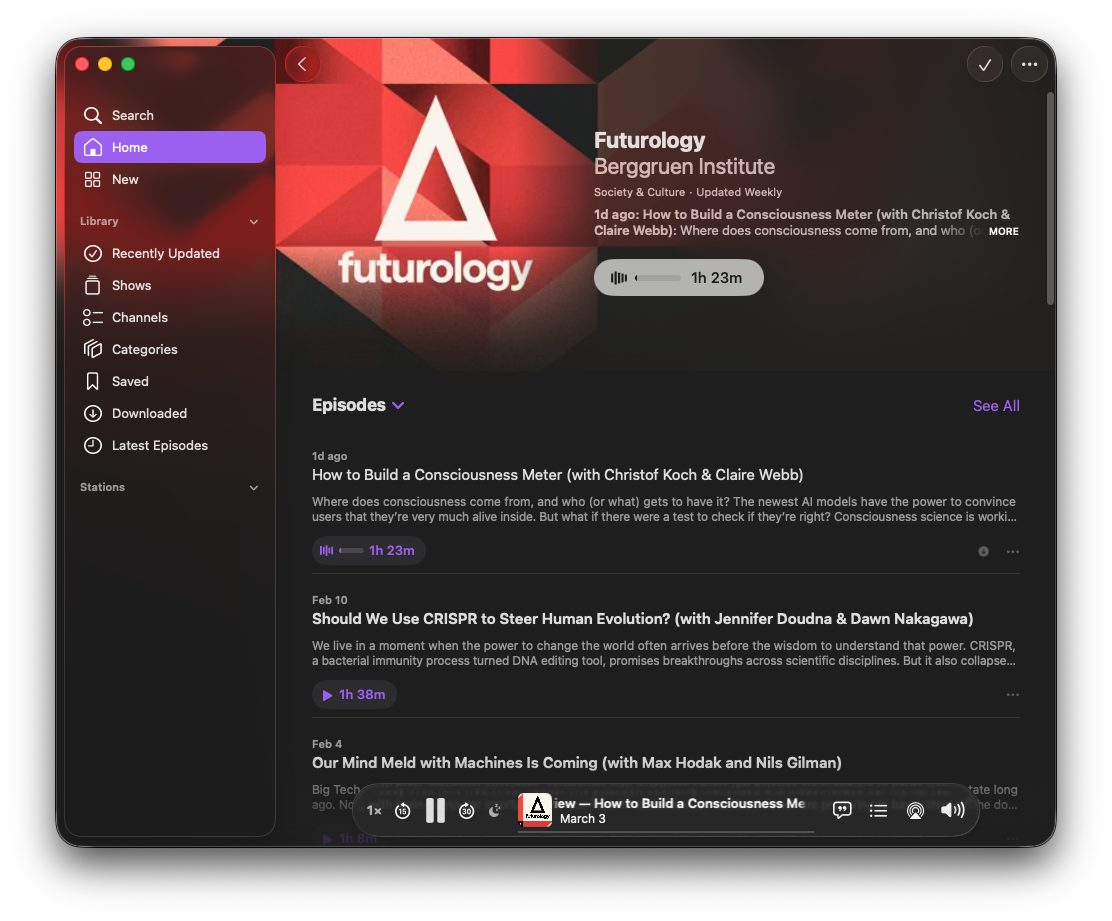1112x921 pixels.
Task: Expand show description with MORE
Action: tap(1003, 231)
